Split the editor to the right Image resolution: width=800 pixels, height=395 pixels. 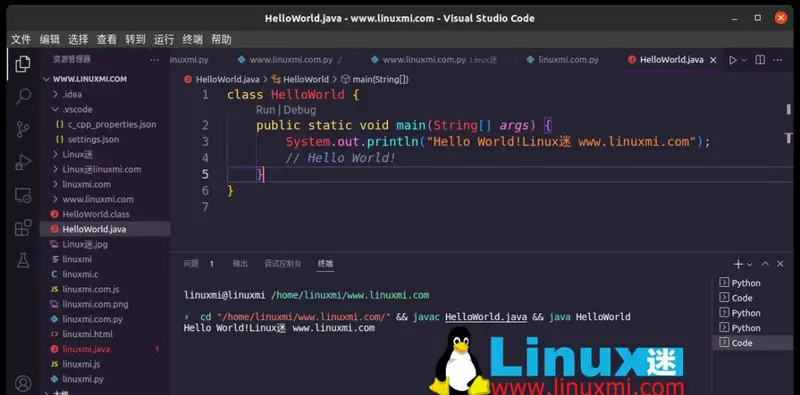tap(760, 60)
